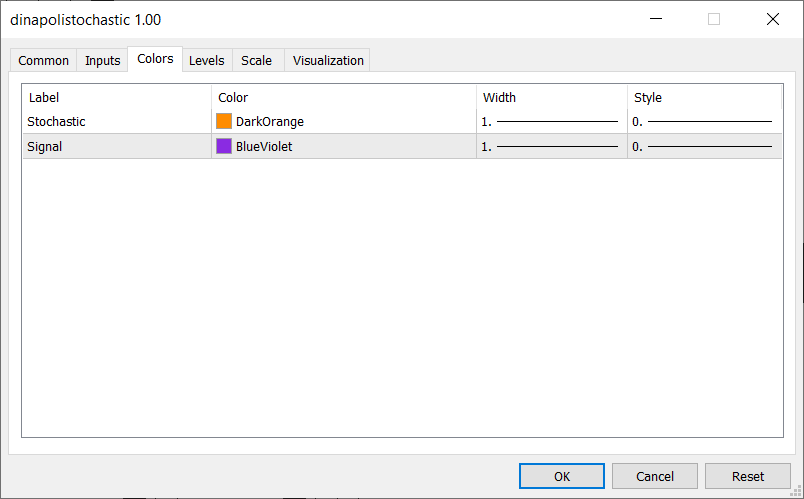The height and width of the screenshot is (499, 804).
Task: Open the Visualization tab
Action: (328, 61)
